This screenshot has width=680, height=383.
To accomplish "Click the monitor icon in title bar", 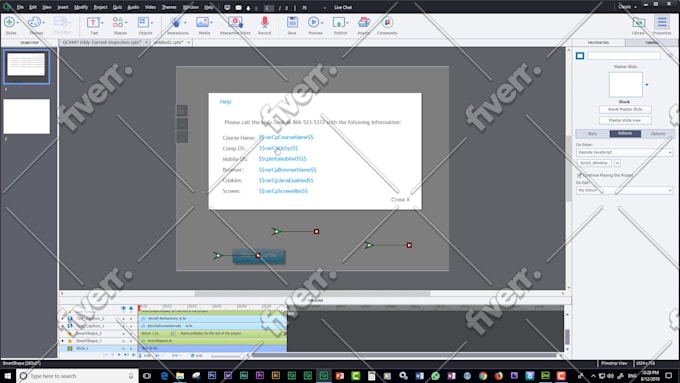I will click(x=227, y=7).
